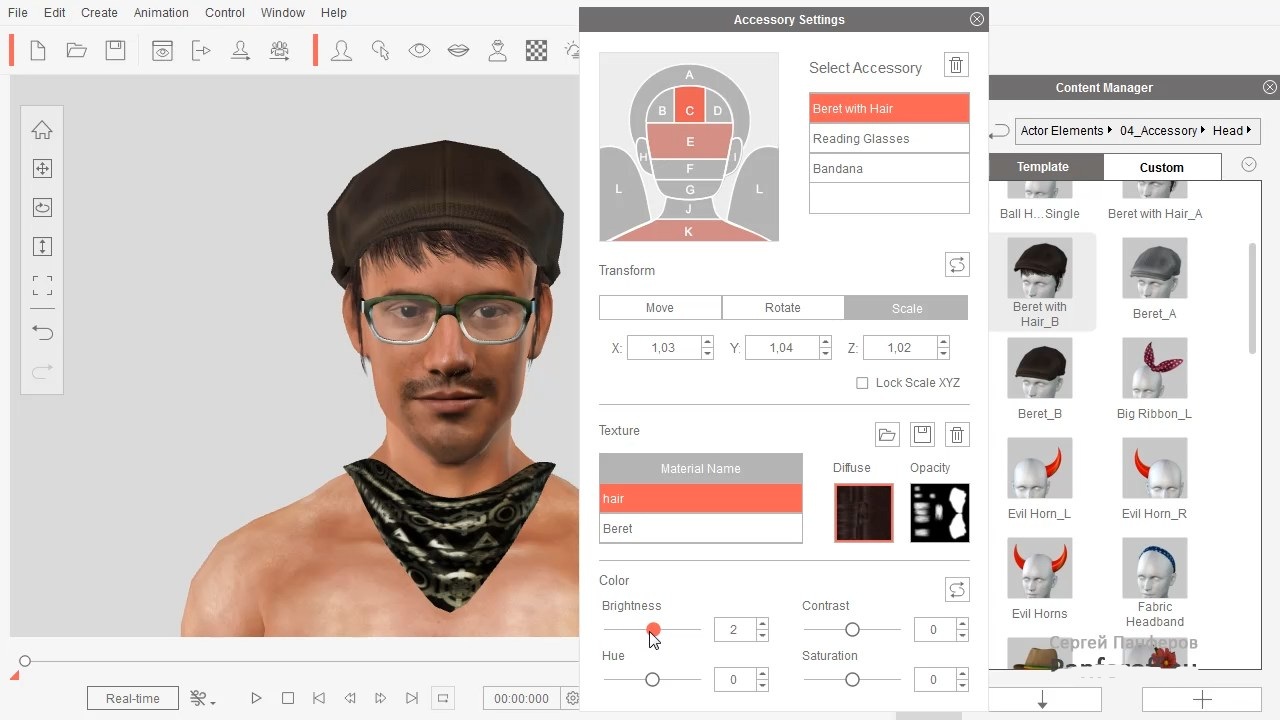Enable the Lock Scale XYZ checkbox
Screen dimensions: 1280x720
click(862, 383)
